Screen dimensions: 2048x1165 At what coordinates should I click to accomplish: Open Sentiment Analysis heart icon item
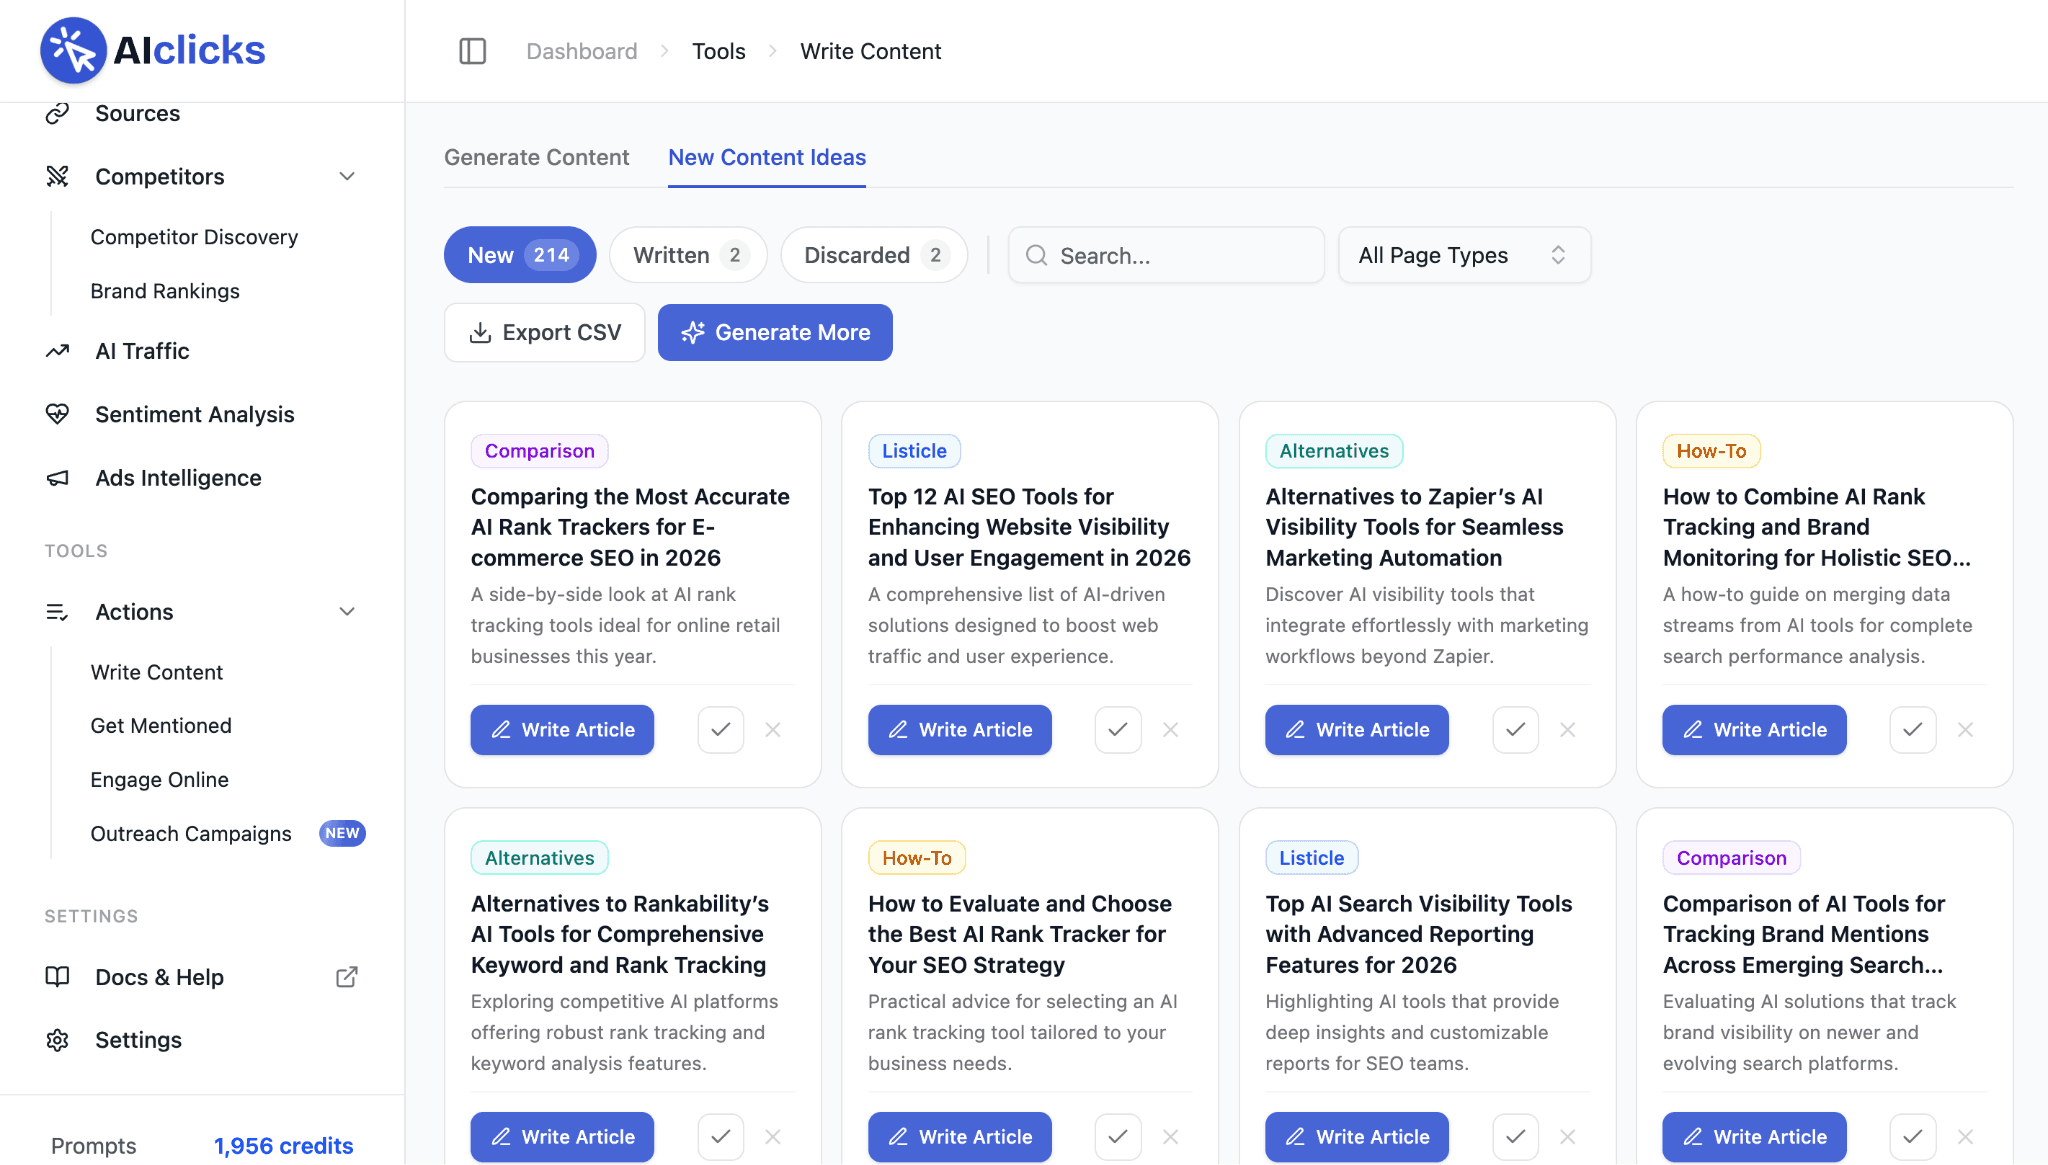(58, 414)
